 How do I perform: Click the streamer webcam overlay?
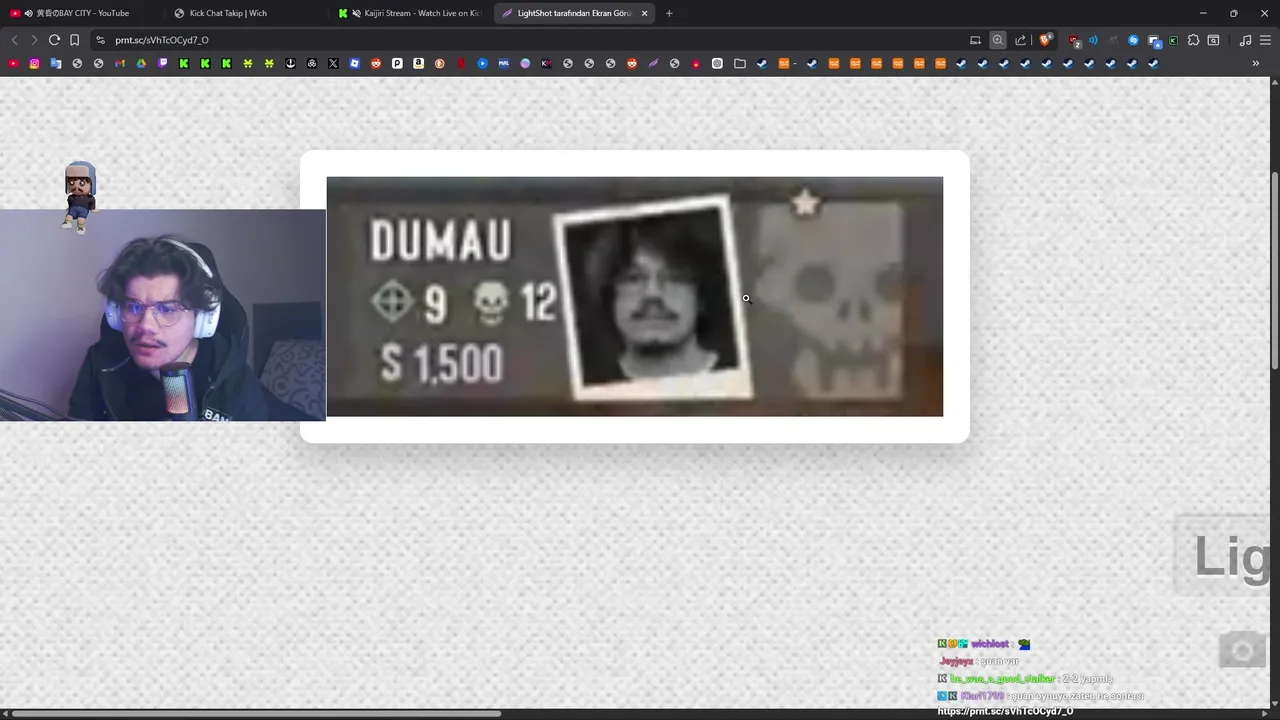tap(163, 315)
